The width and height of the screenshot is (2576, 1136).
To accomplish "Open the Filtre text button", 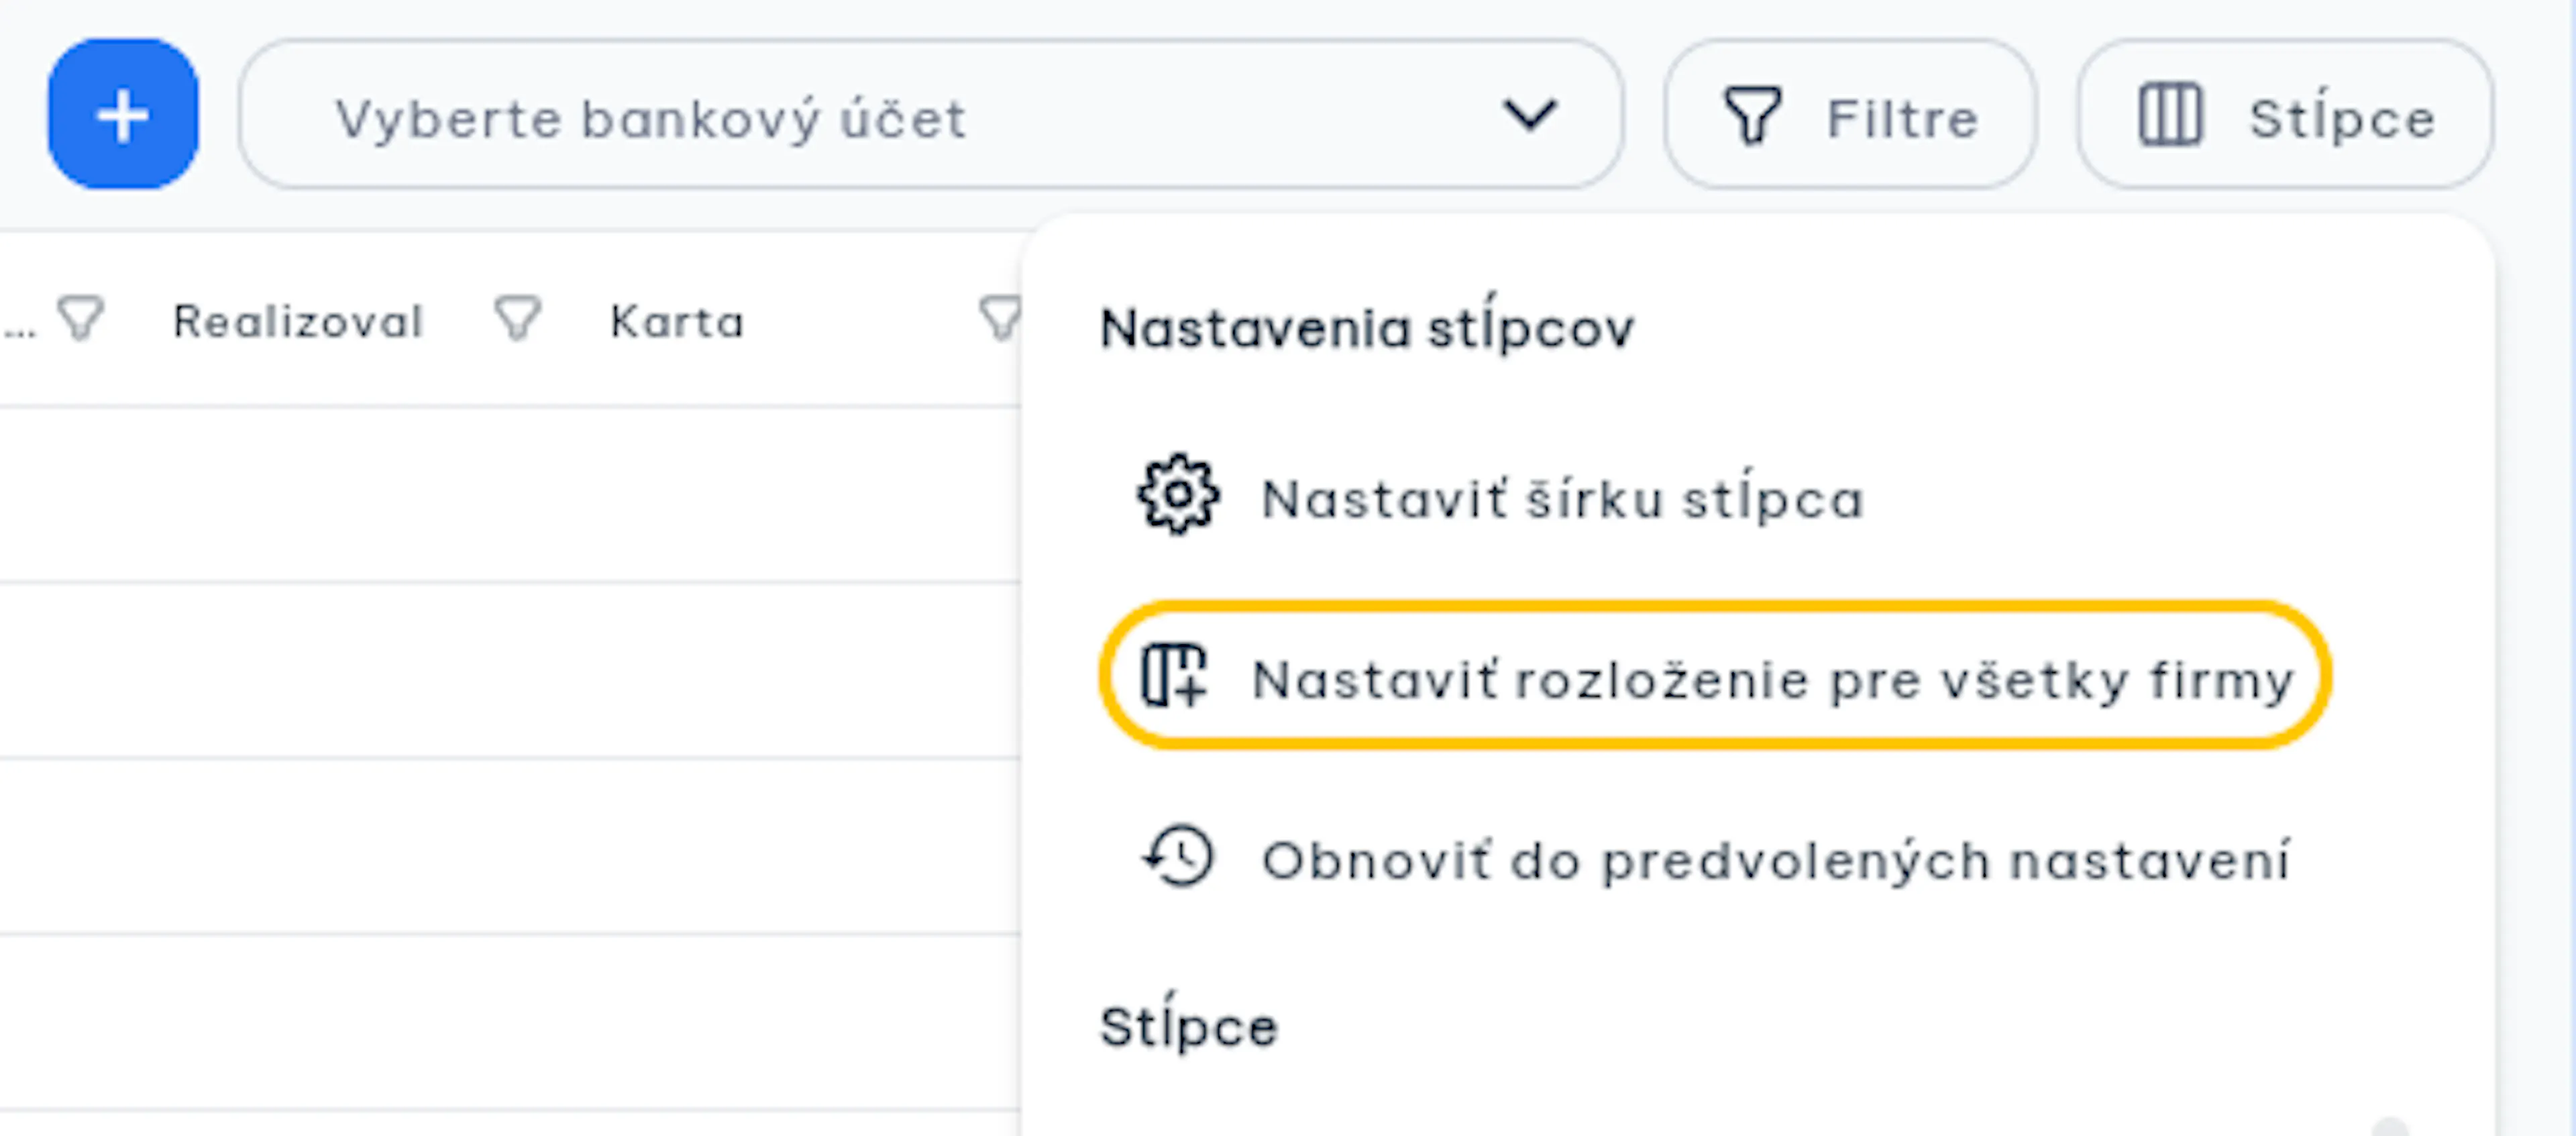I will [1903, 119].
